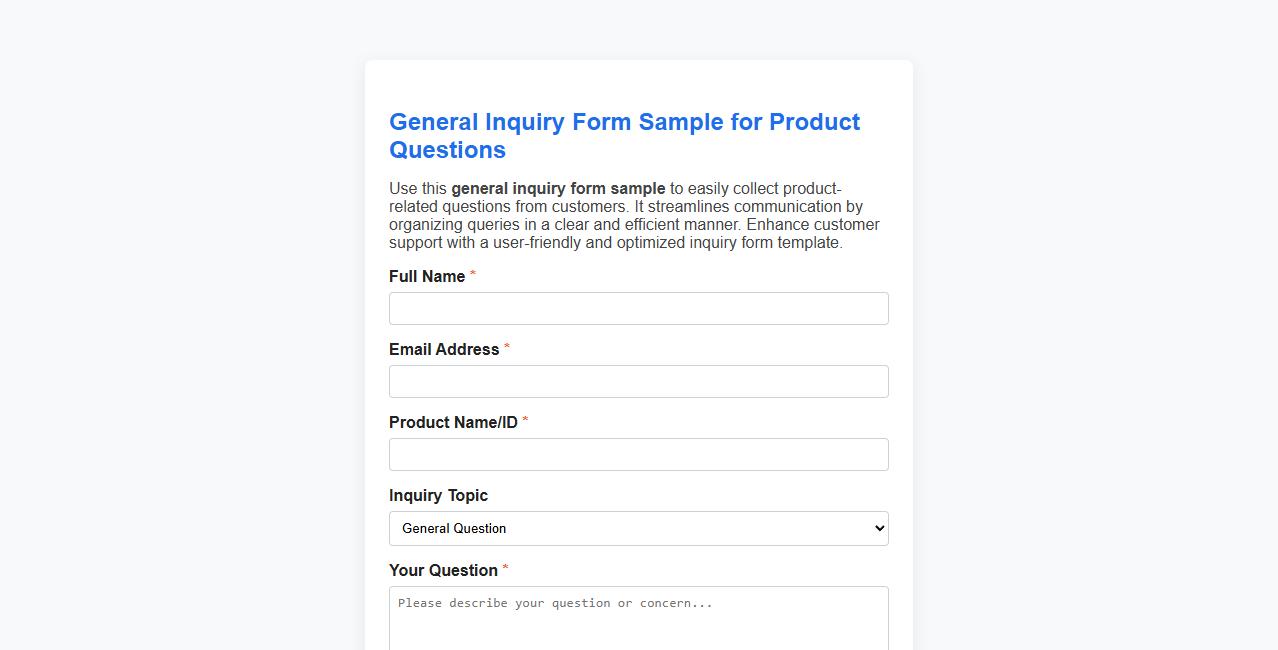Click the Email Address input field
1278x650 pixels.
[638, 381]
